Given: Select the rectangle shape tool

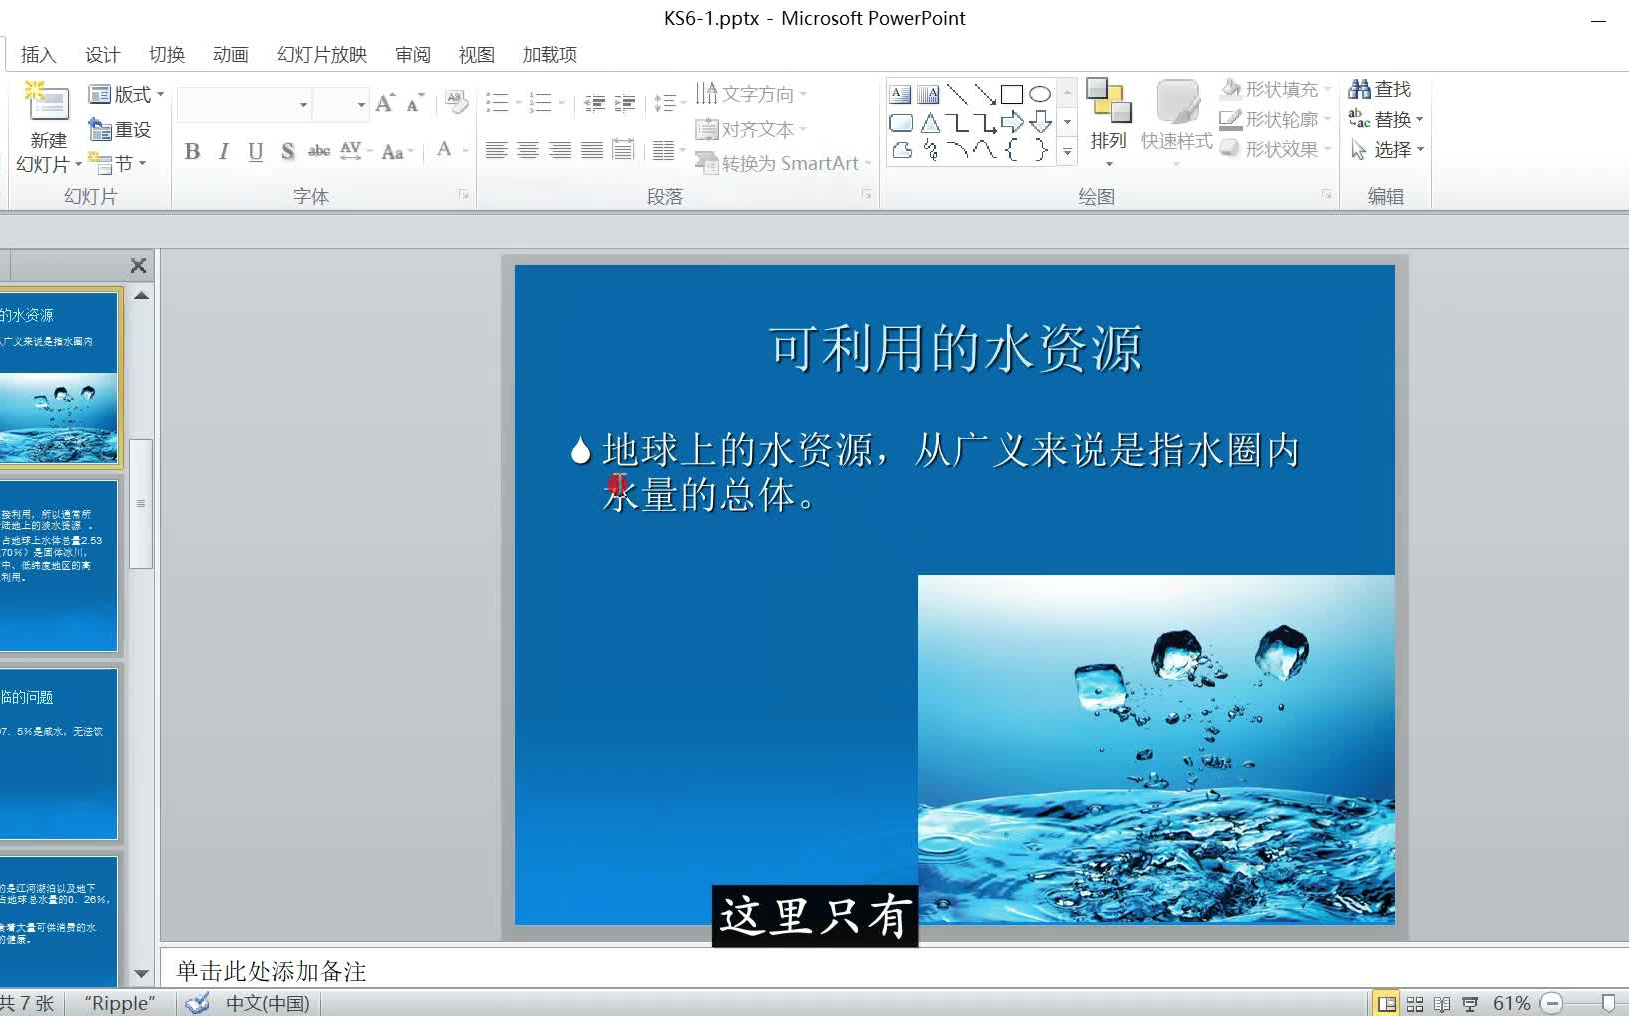Looking at the screenshot, I should 1014,92.
